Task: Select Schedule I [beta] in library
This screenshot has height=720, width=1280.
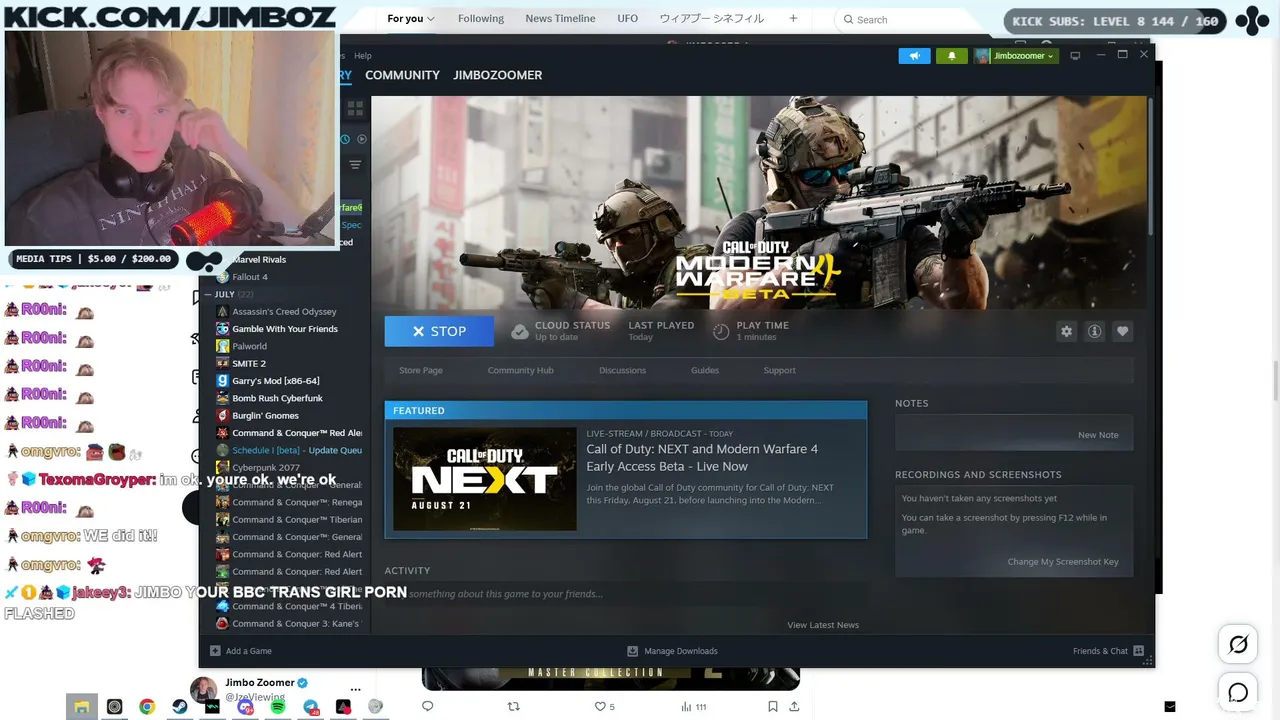Action: tap(289, 450)
